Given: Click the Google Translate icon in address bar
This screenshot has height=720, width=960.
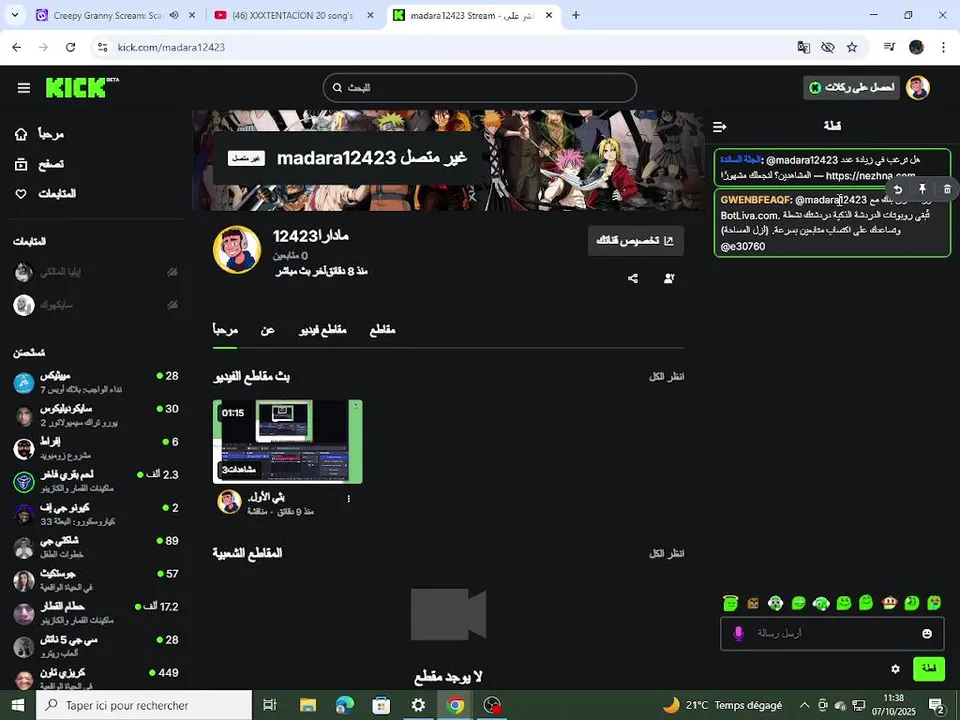Looking at the screenshot, I should (803, 47).
